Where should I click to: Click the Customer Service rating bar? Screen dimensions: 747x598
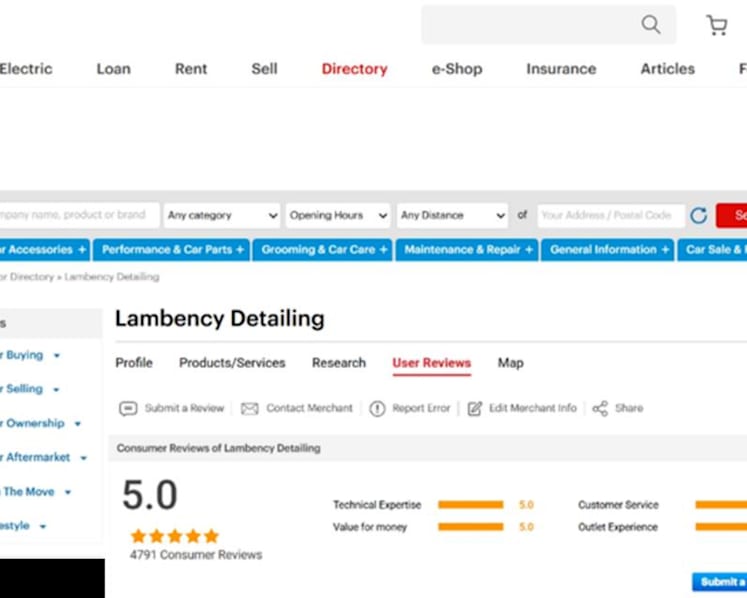tap(721, 505)
